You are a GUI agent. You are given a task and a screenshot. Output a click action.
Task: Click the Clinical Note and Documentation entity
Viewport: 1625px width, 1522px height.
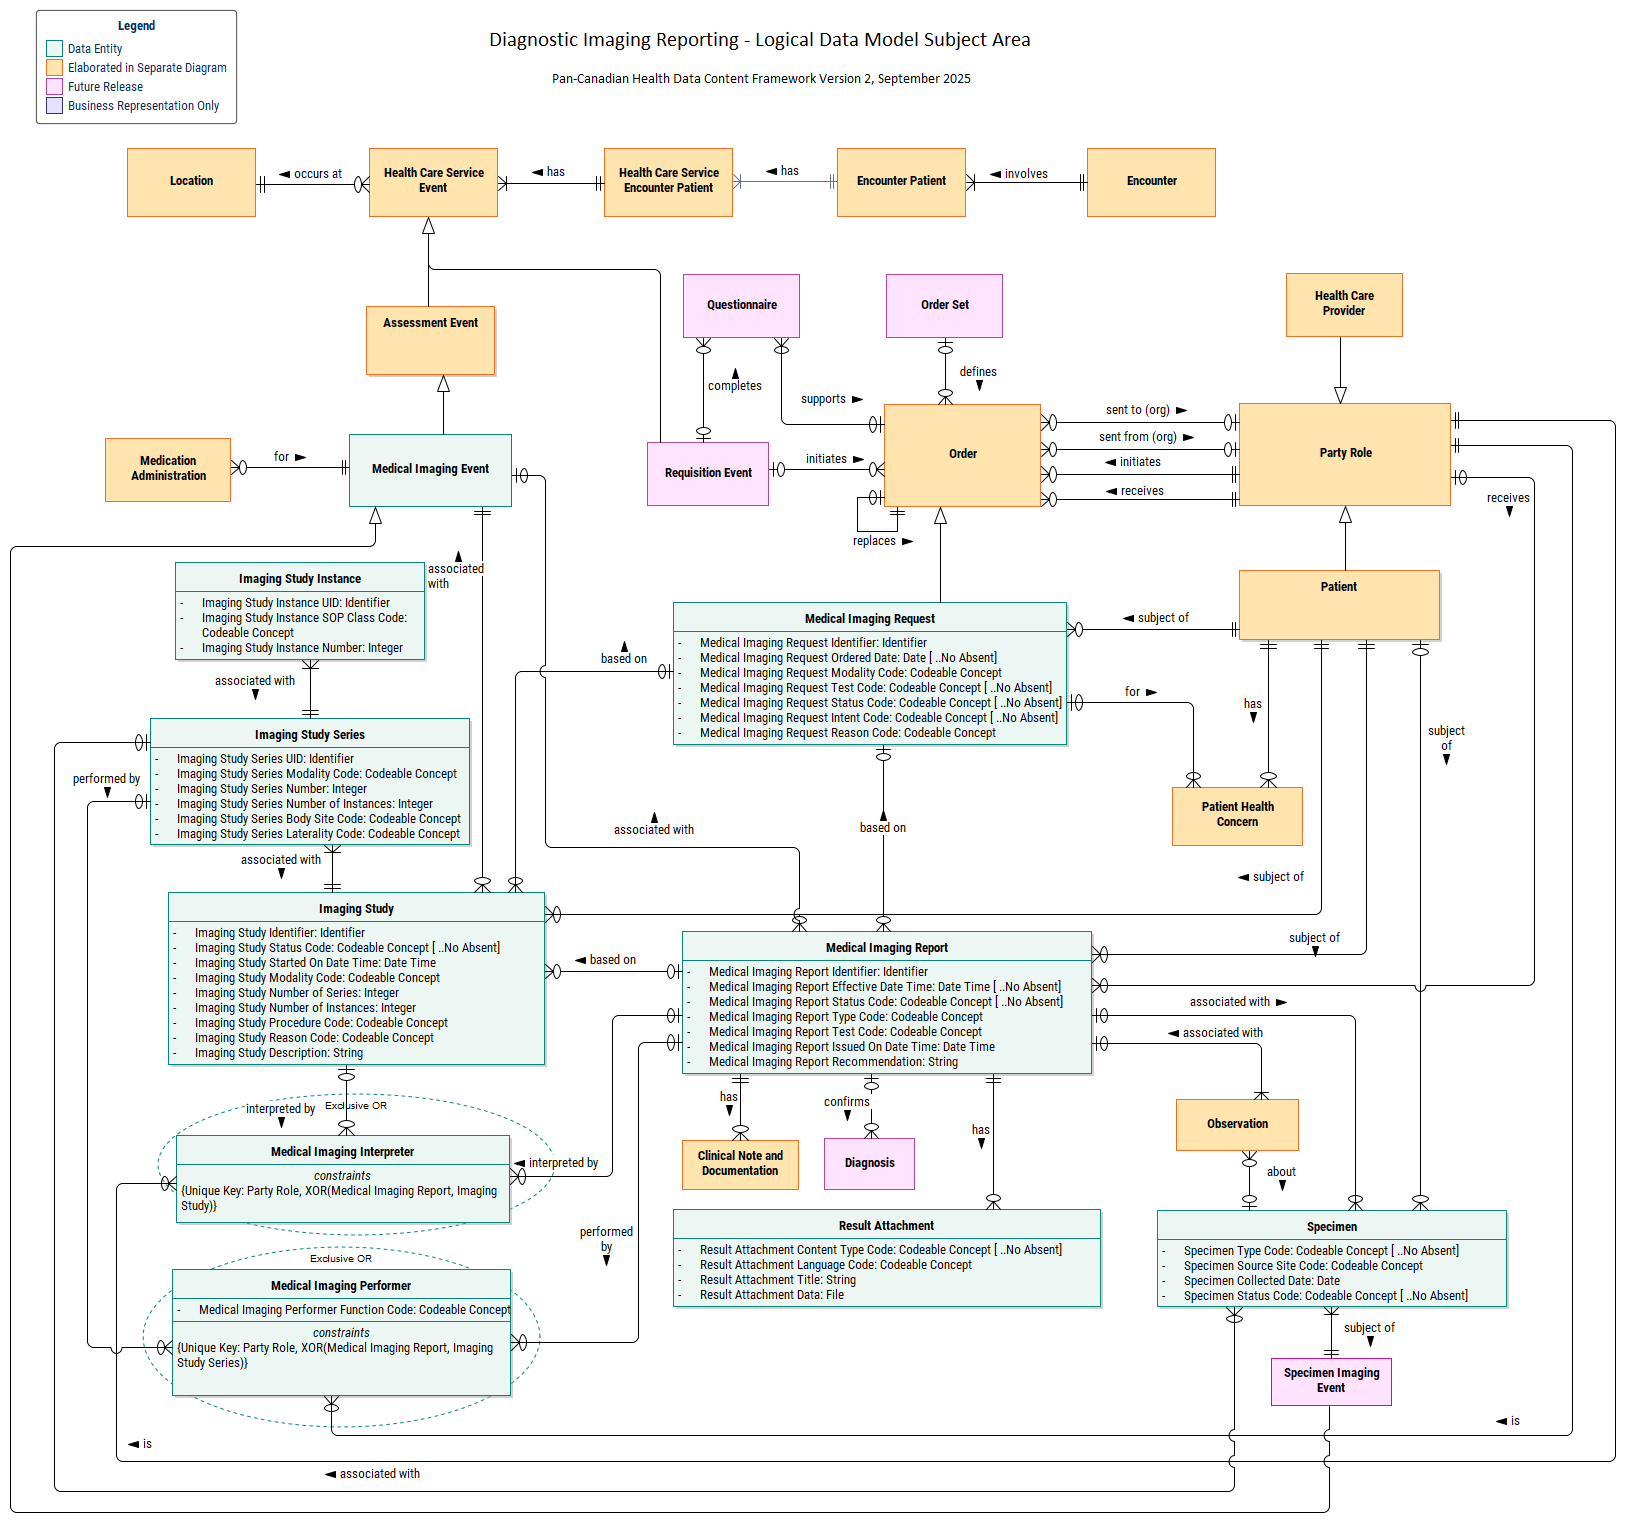point(740,1164)
